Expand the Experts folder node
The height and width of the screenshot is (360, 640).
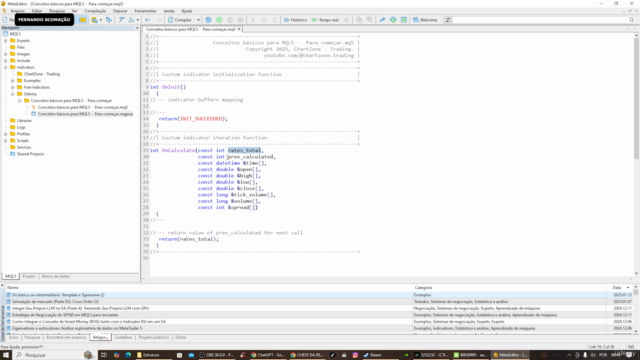click(6, 41)
